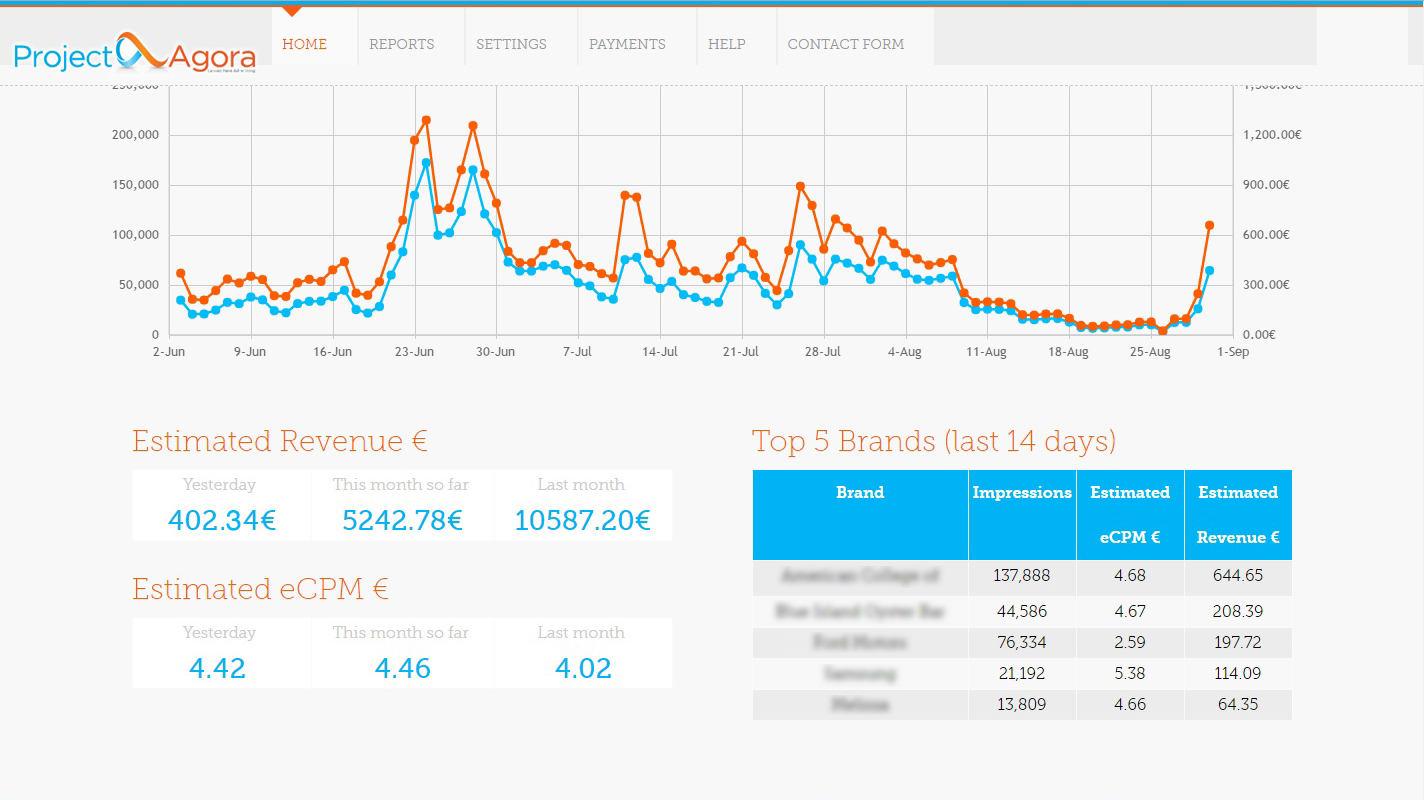
Task: Click the Project Agora logo
Action: tap(135, 54)
